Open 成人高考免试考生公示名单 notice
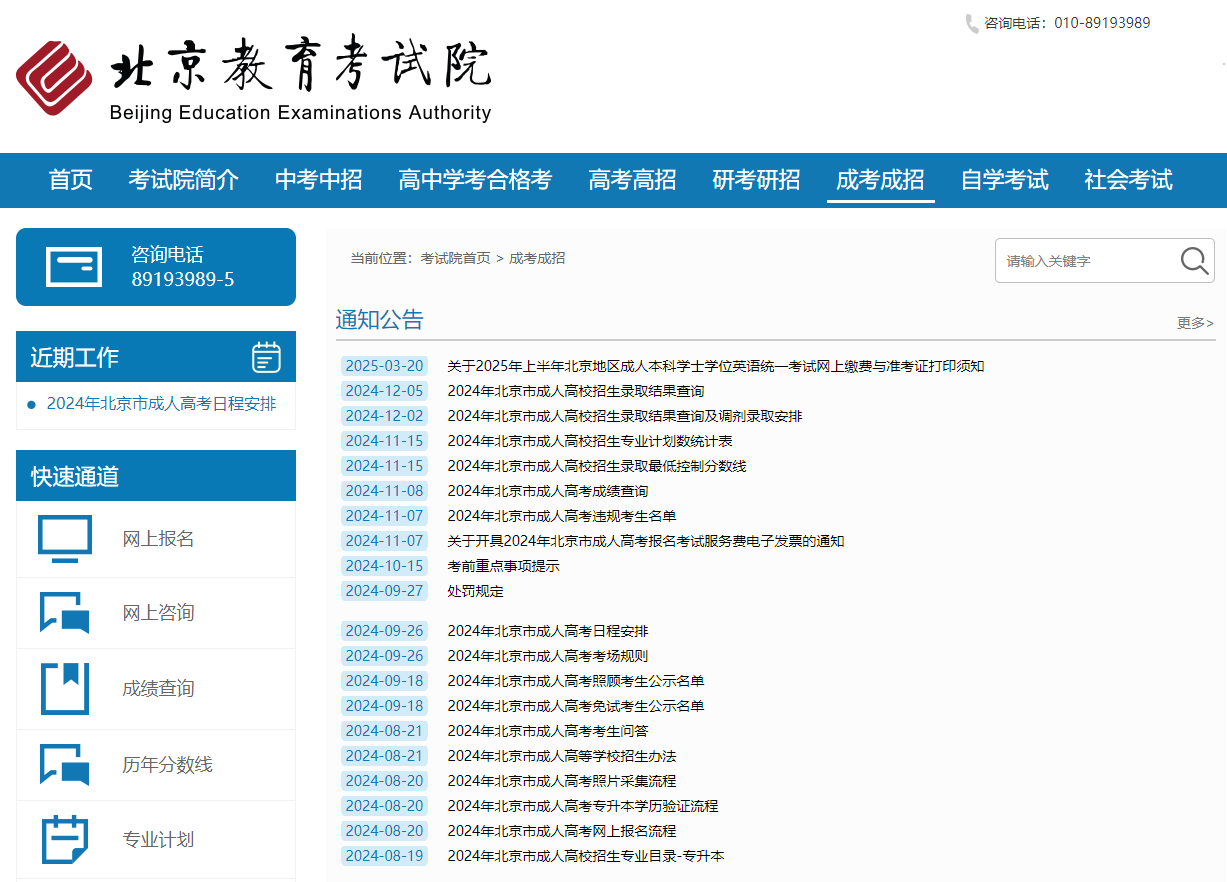The height and width of the screenshot is (882, 1227). (x=576, y=706)
